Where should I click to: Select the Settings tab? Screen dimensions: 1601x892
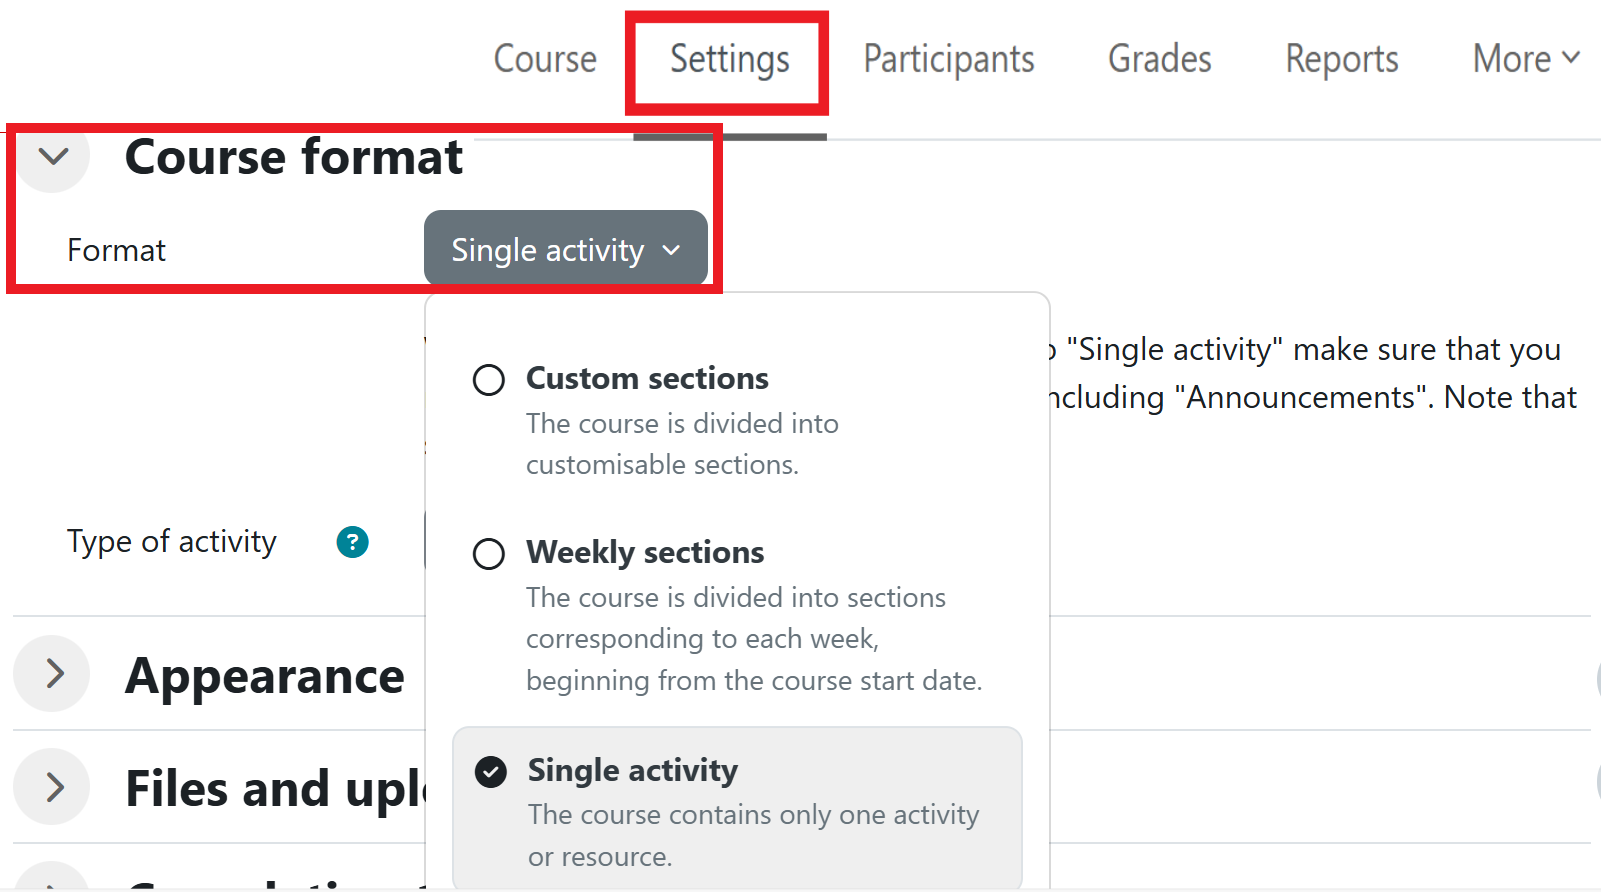(729, 59)
